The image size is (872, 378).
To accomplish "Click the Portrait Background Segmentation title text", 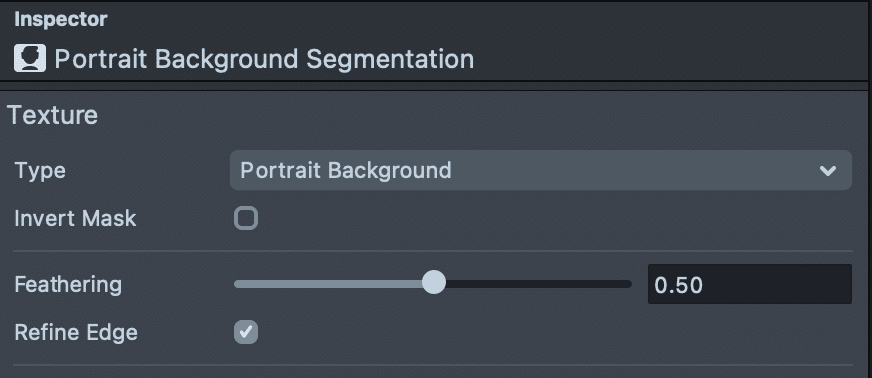I will click(x=264, y=59).
